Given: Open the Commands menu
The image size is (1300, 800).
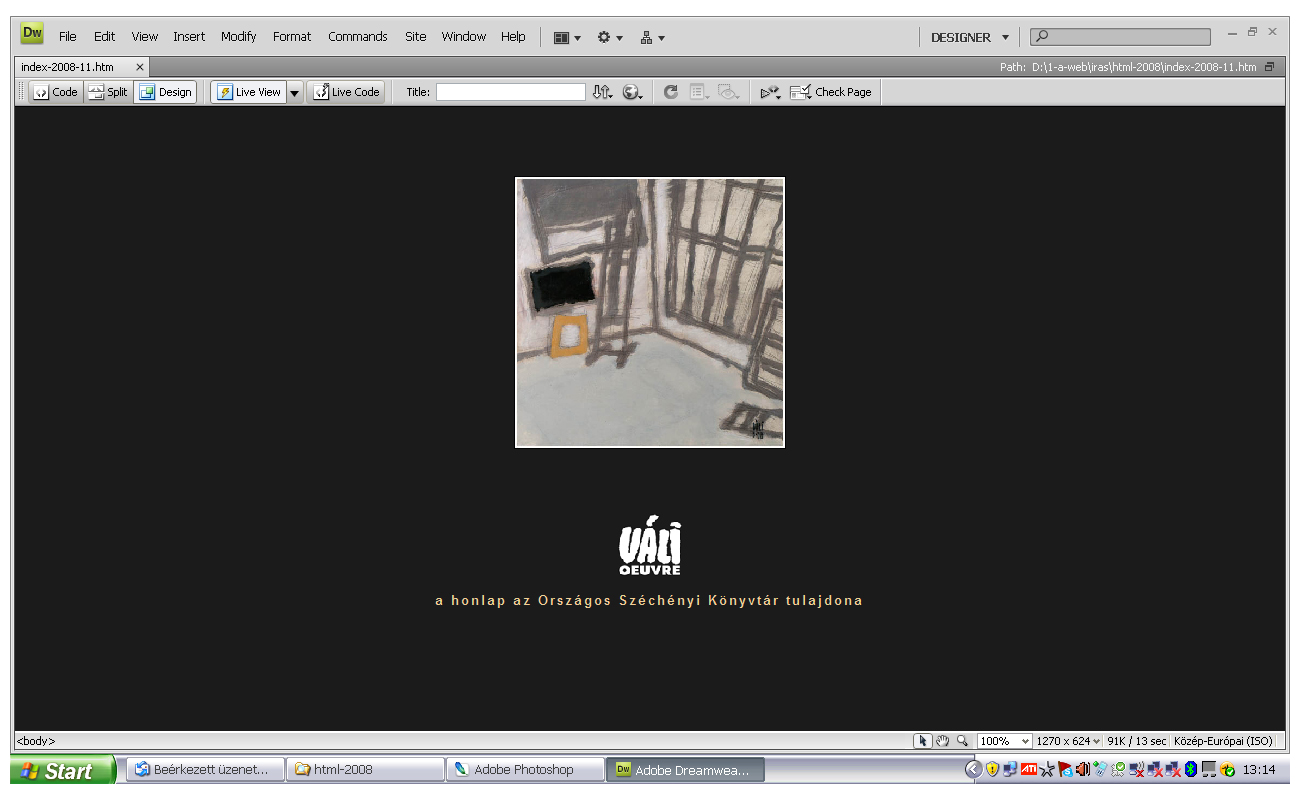Looking at the screenshot, I should (x=358, y=37).
